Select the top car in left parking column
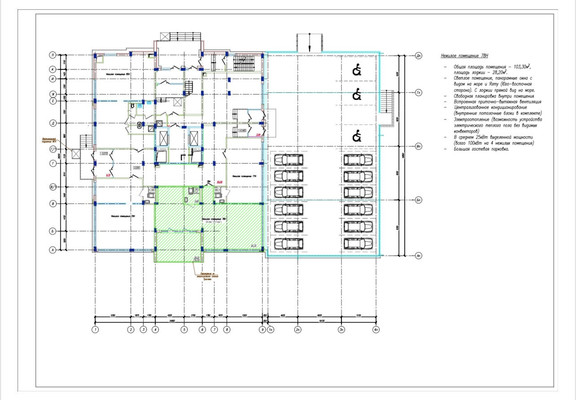 coord(289,160)
